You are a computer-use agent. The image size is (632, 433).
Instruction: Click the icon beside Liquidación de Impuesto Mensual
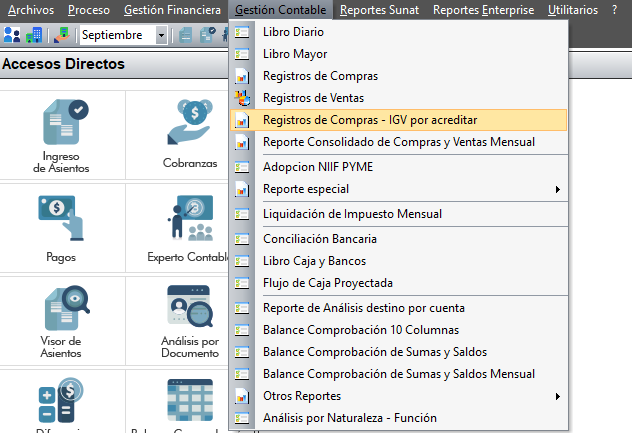(x=242, y=214)
